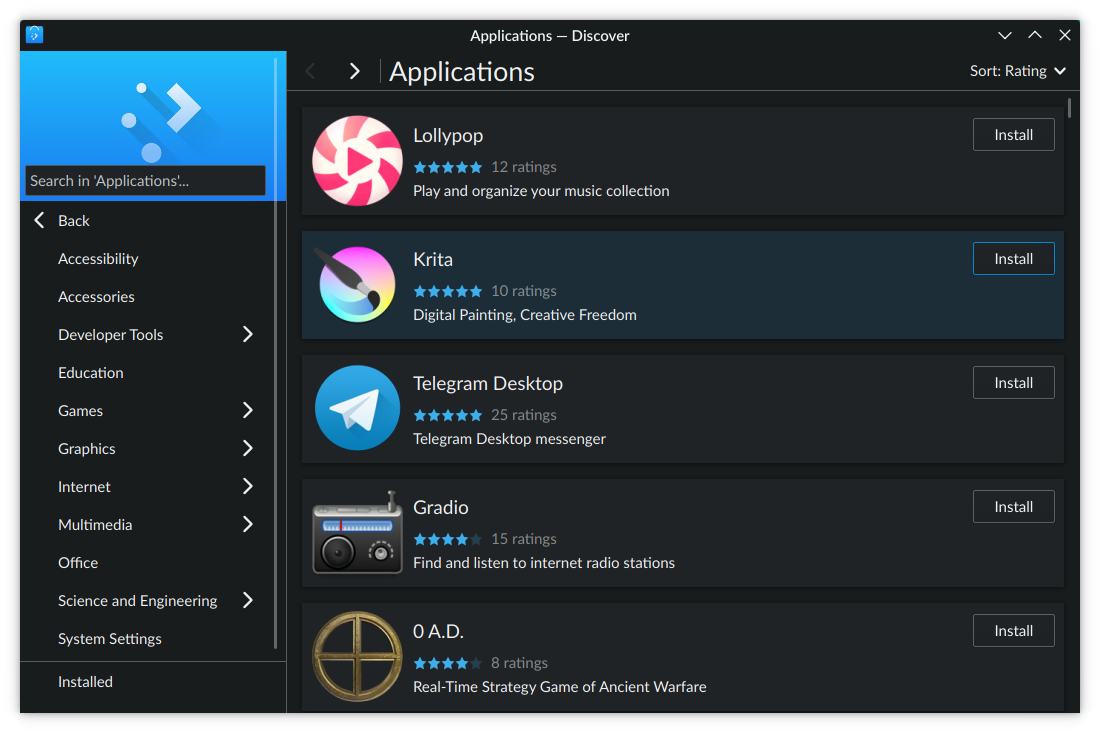Image resolution: width=1100 pixels, height=733 pixels.
Task: Open the Science and Engineering label
Action: pos(138,600)
